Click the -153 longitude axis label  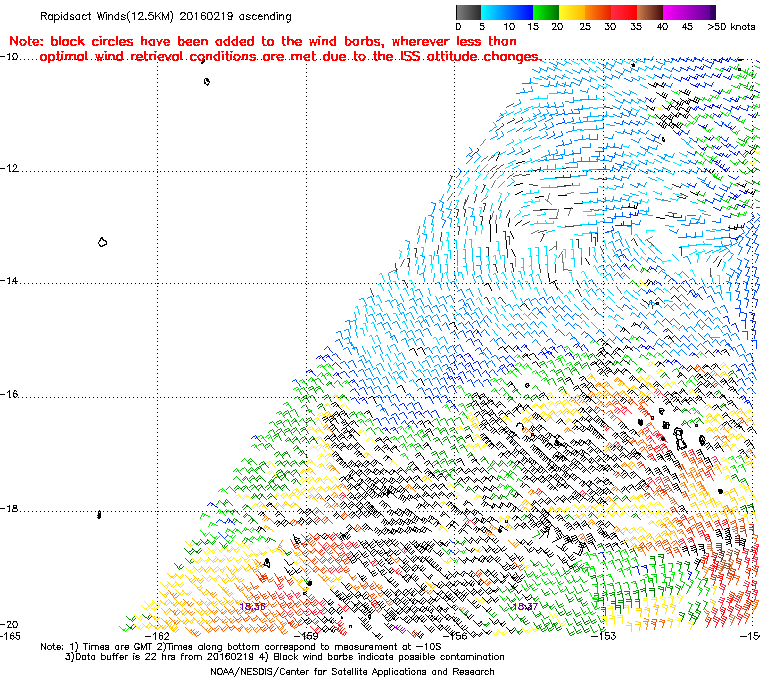603,636
